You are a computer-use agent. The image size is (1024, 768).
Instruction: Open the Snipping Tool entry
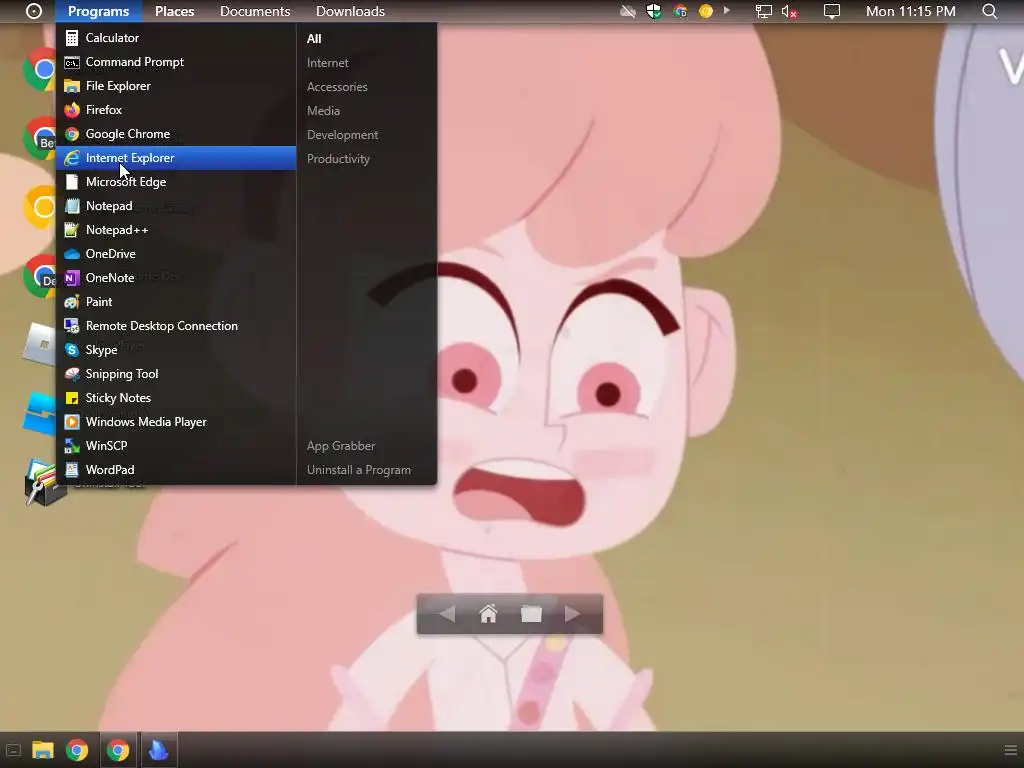coord(176,374)
